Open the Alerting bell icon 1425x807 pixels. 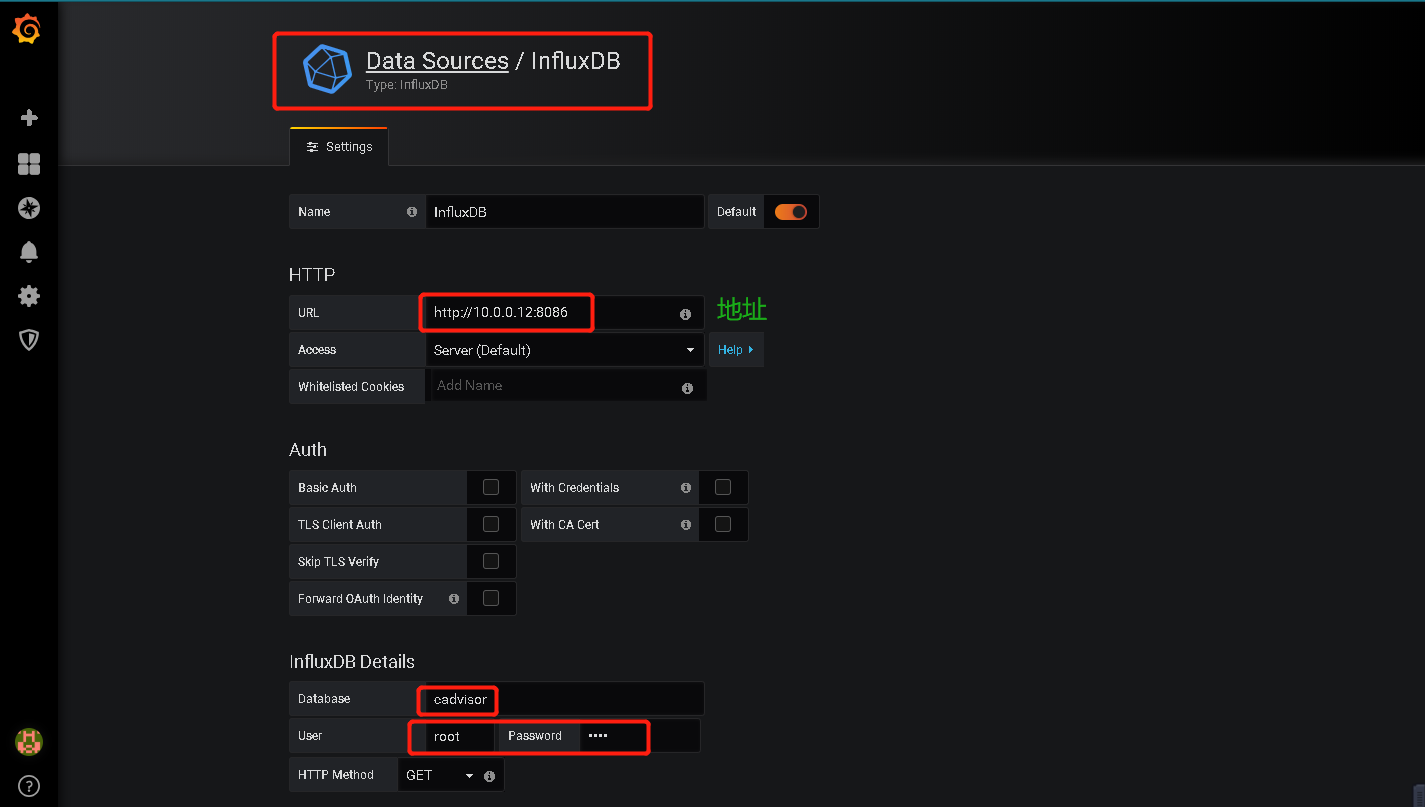29,252
